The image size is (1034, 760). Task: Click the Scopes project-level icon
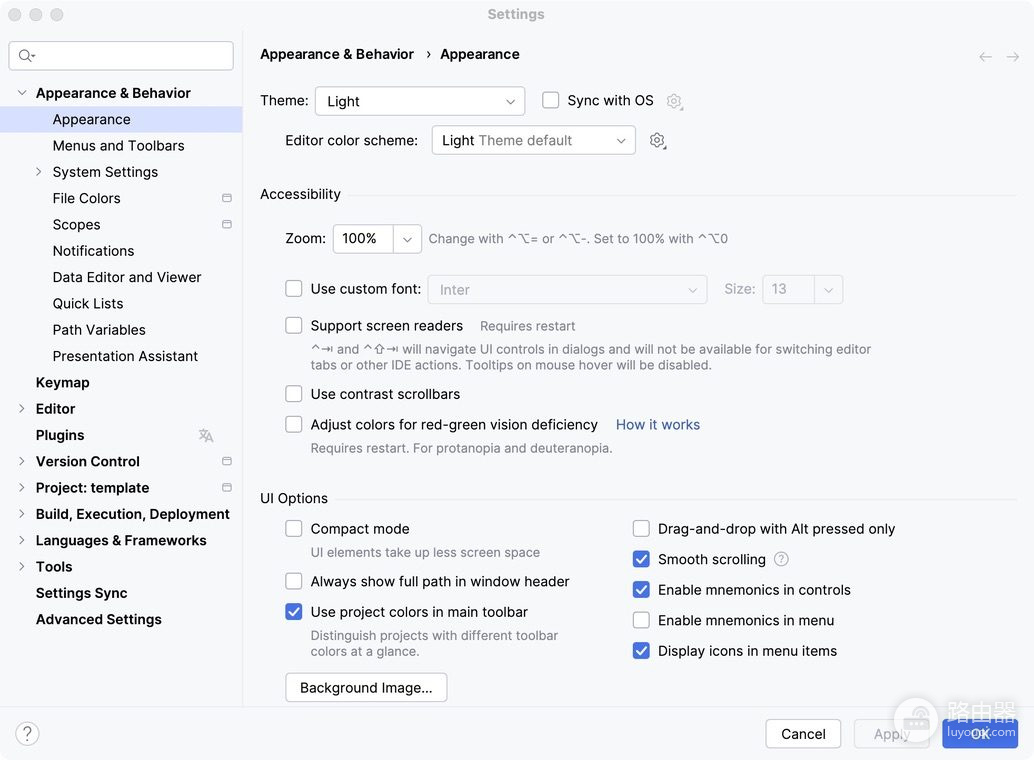[x=227, y=224]
